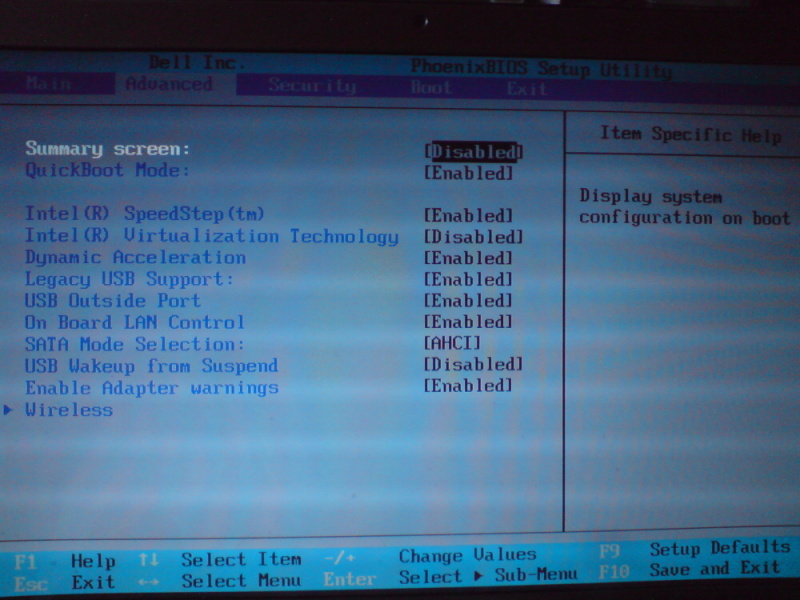Click the Dell Inc. title text

coord(197,63)
